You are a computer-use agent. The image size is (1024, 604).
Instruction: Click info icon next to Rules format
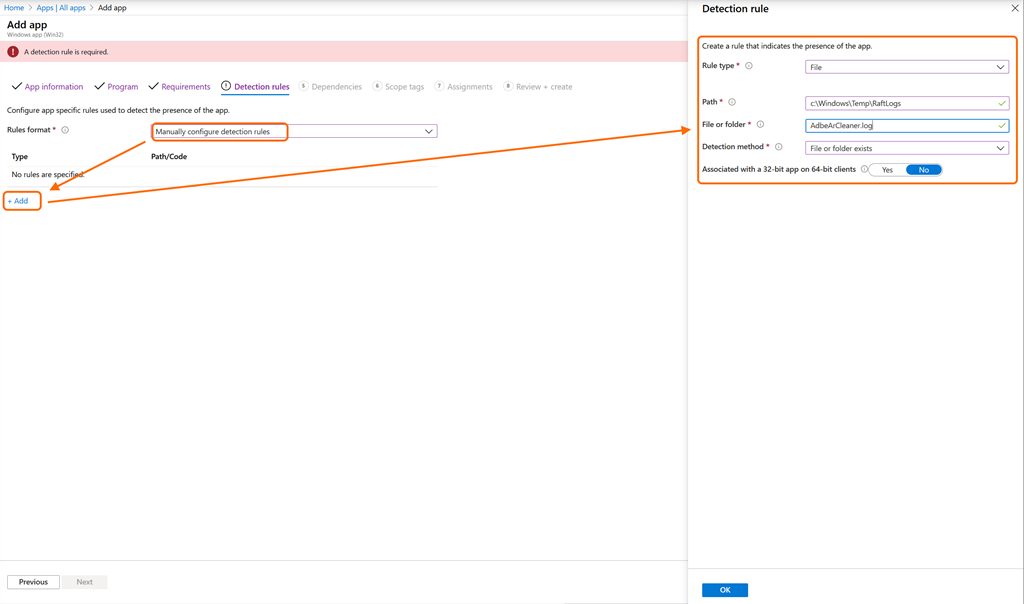(65, 131)
